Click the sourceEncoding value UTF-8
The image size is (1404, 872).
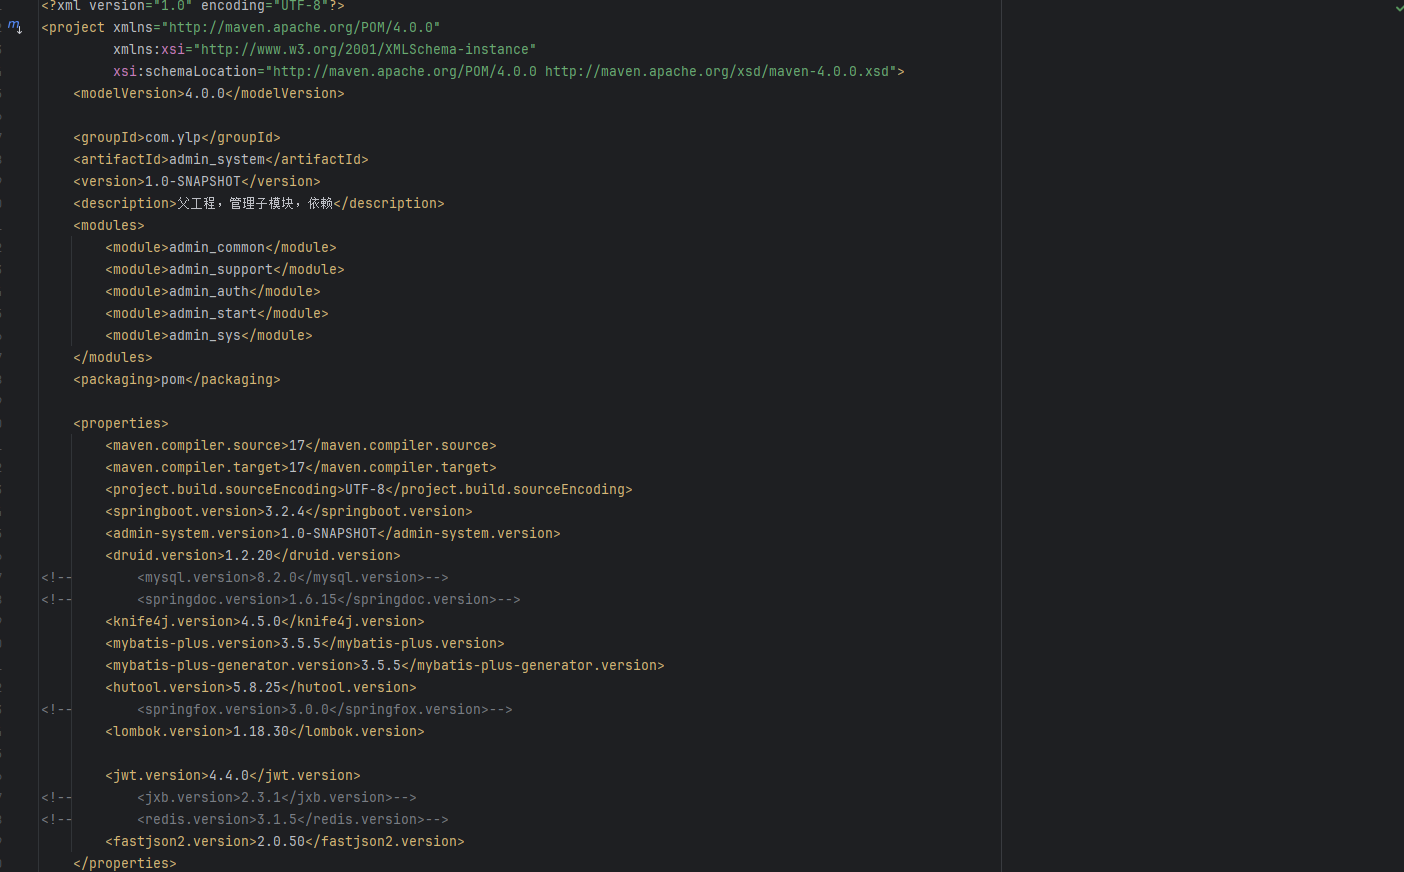click(365, 489)
